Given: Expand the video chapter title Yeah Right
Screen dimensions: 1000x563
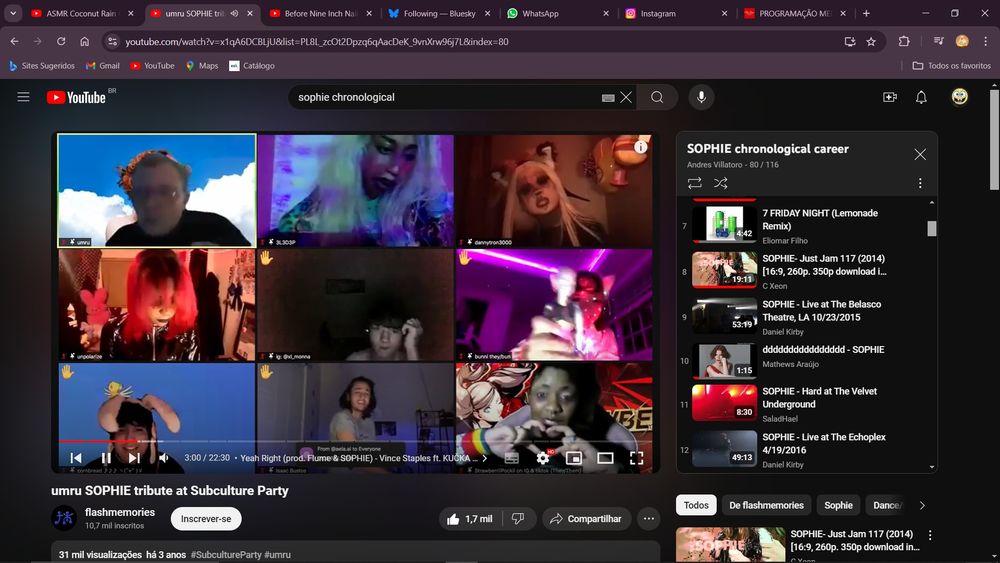Looking at the screenshot, I should pyautogui.click(x=364, y=458).
